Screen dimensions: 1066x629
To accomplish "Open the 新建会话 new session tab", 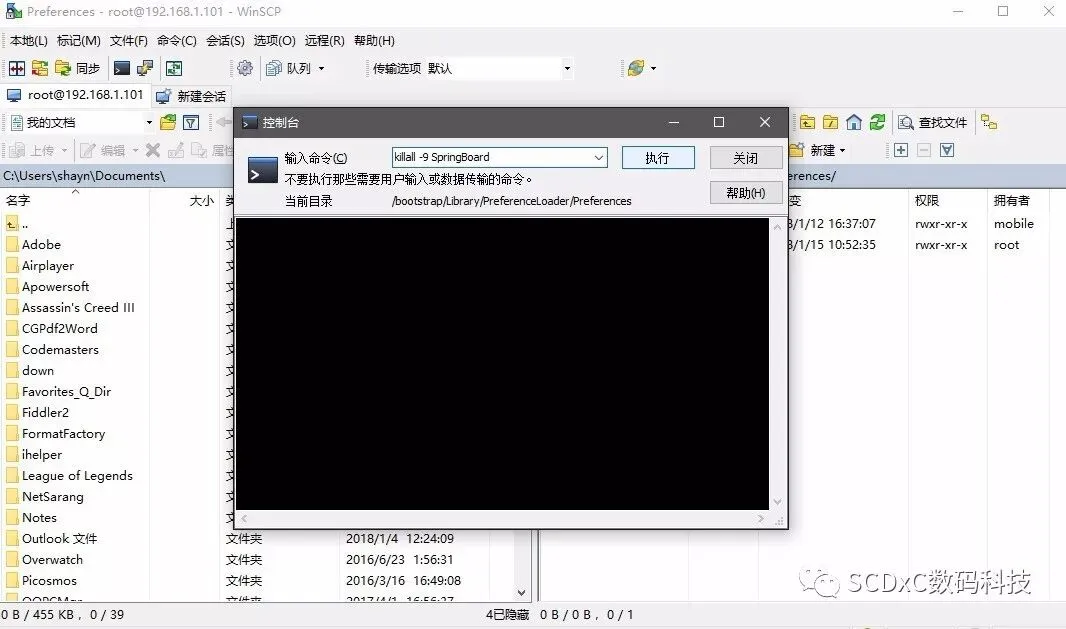I will [x=191, y=96].
